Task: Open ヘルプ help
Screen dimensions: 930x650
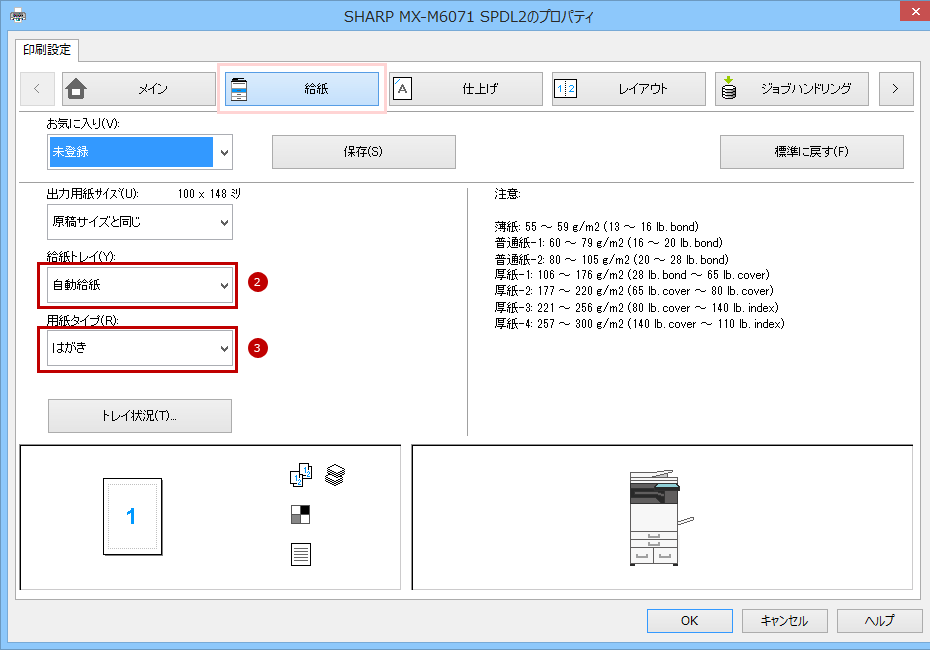Action: click(x=879, y=621)
